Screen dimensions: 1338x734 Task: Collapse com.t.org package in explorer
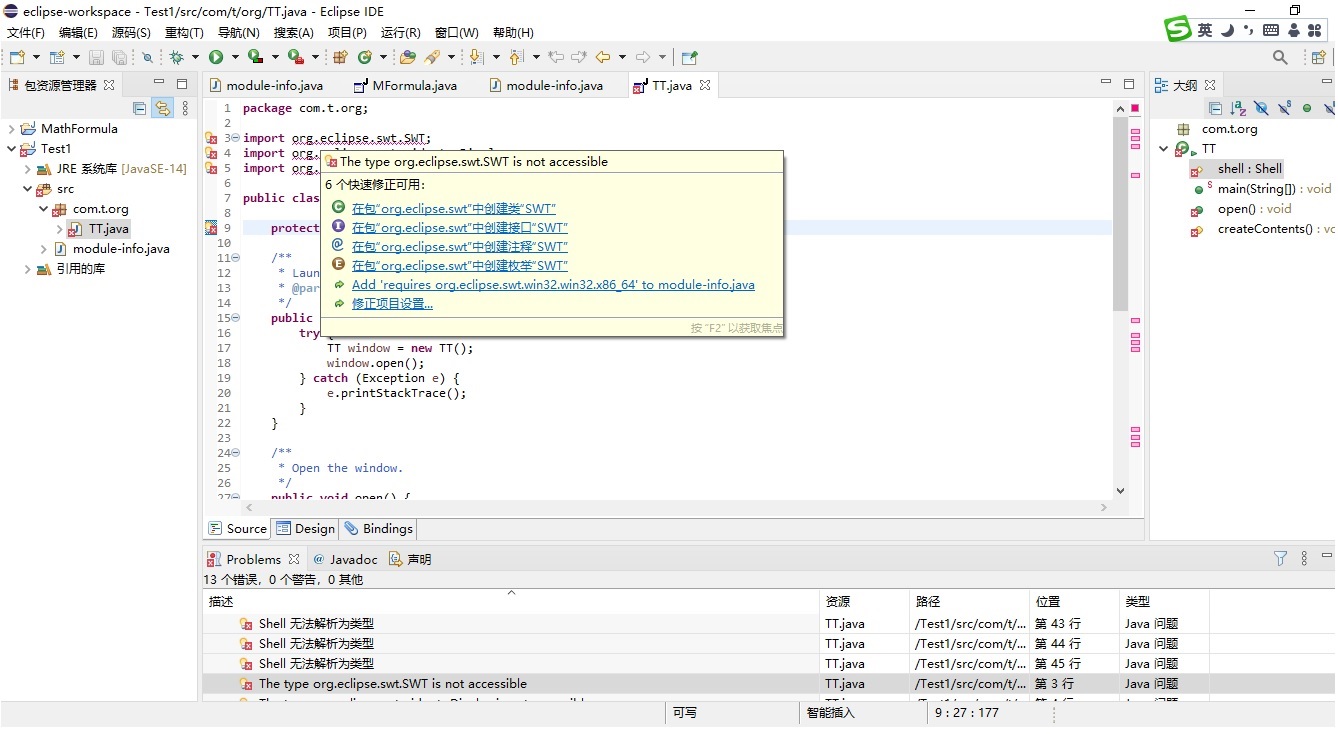pos(43,209)
